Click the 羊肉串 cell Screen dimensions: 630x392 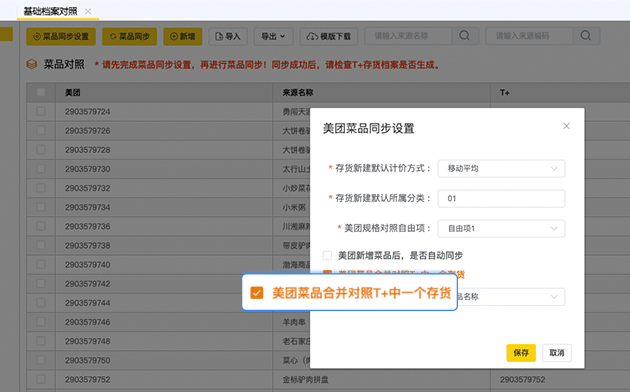click(x=294, y=322)
